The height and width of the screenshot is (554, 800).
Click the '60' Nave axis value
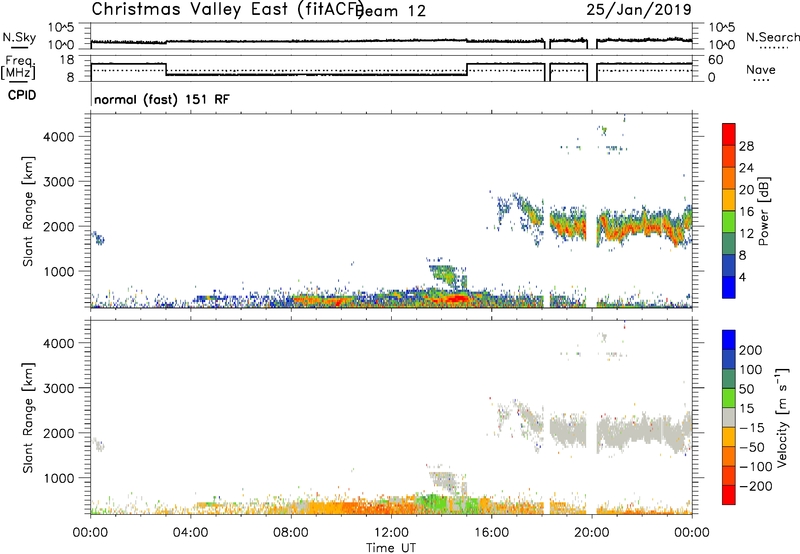click(716, 60)
